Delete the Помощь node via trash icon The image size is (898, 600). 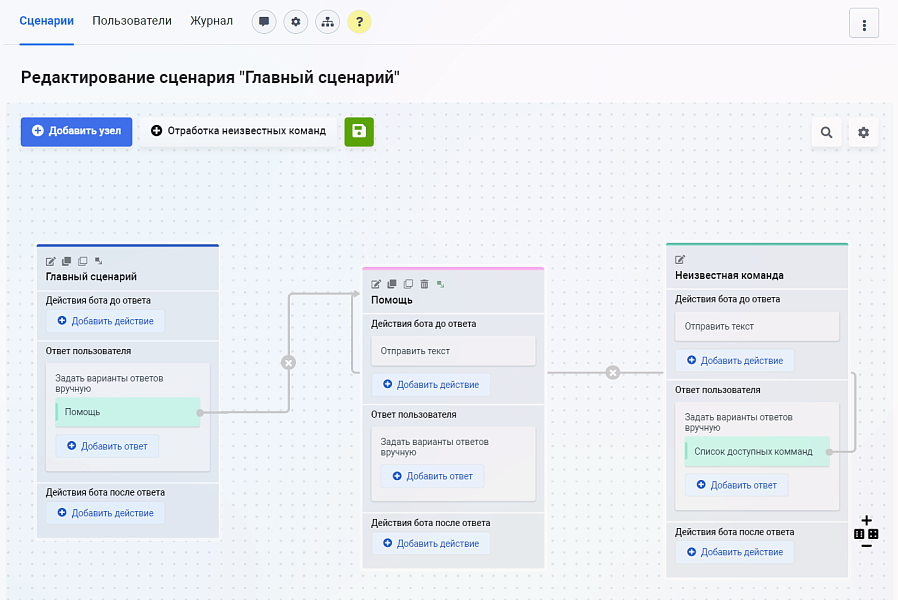(x=424, y=284)
